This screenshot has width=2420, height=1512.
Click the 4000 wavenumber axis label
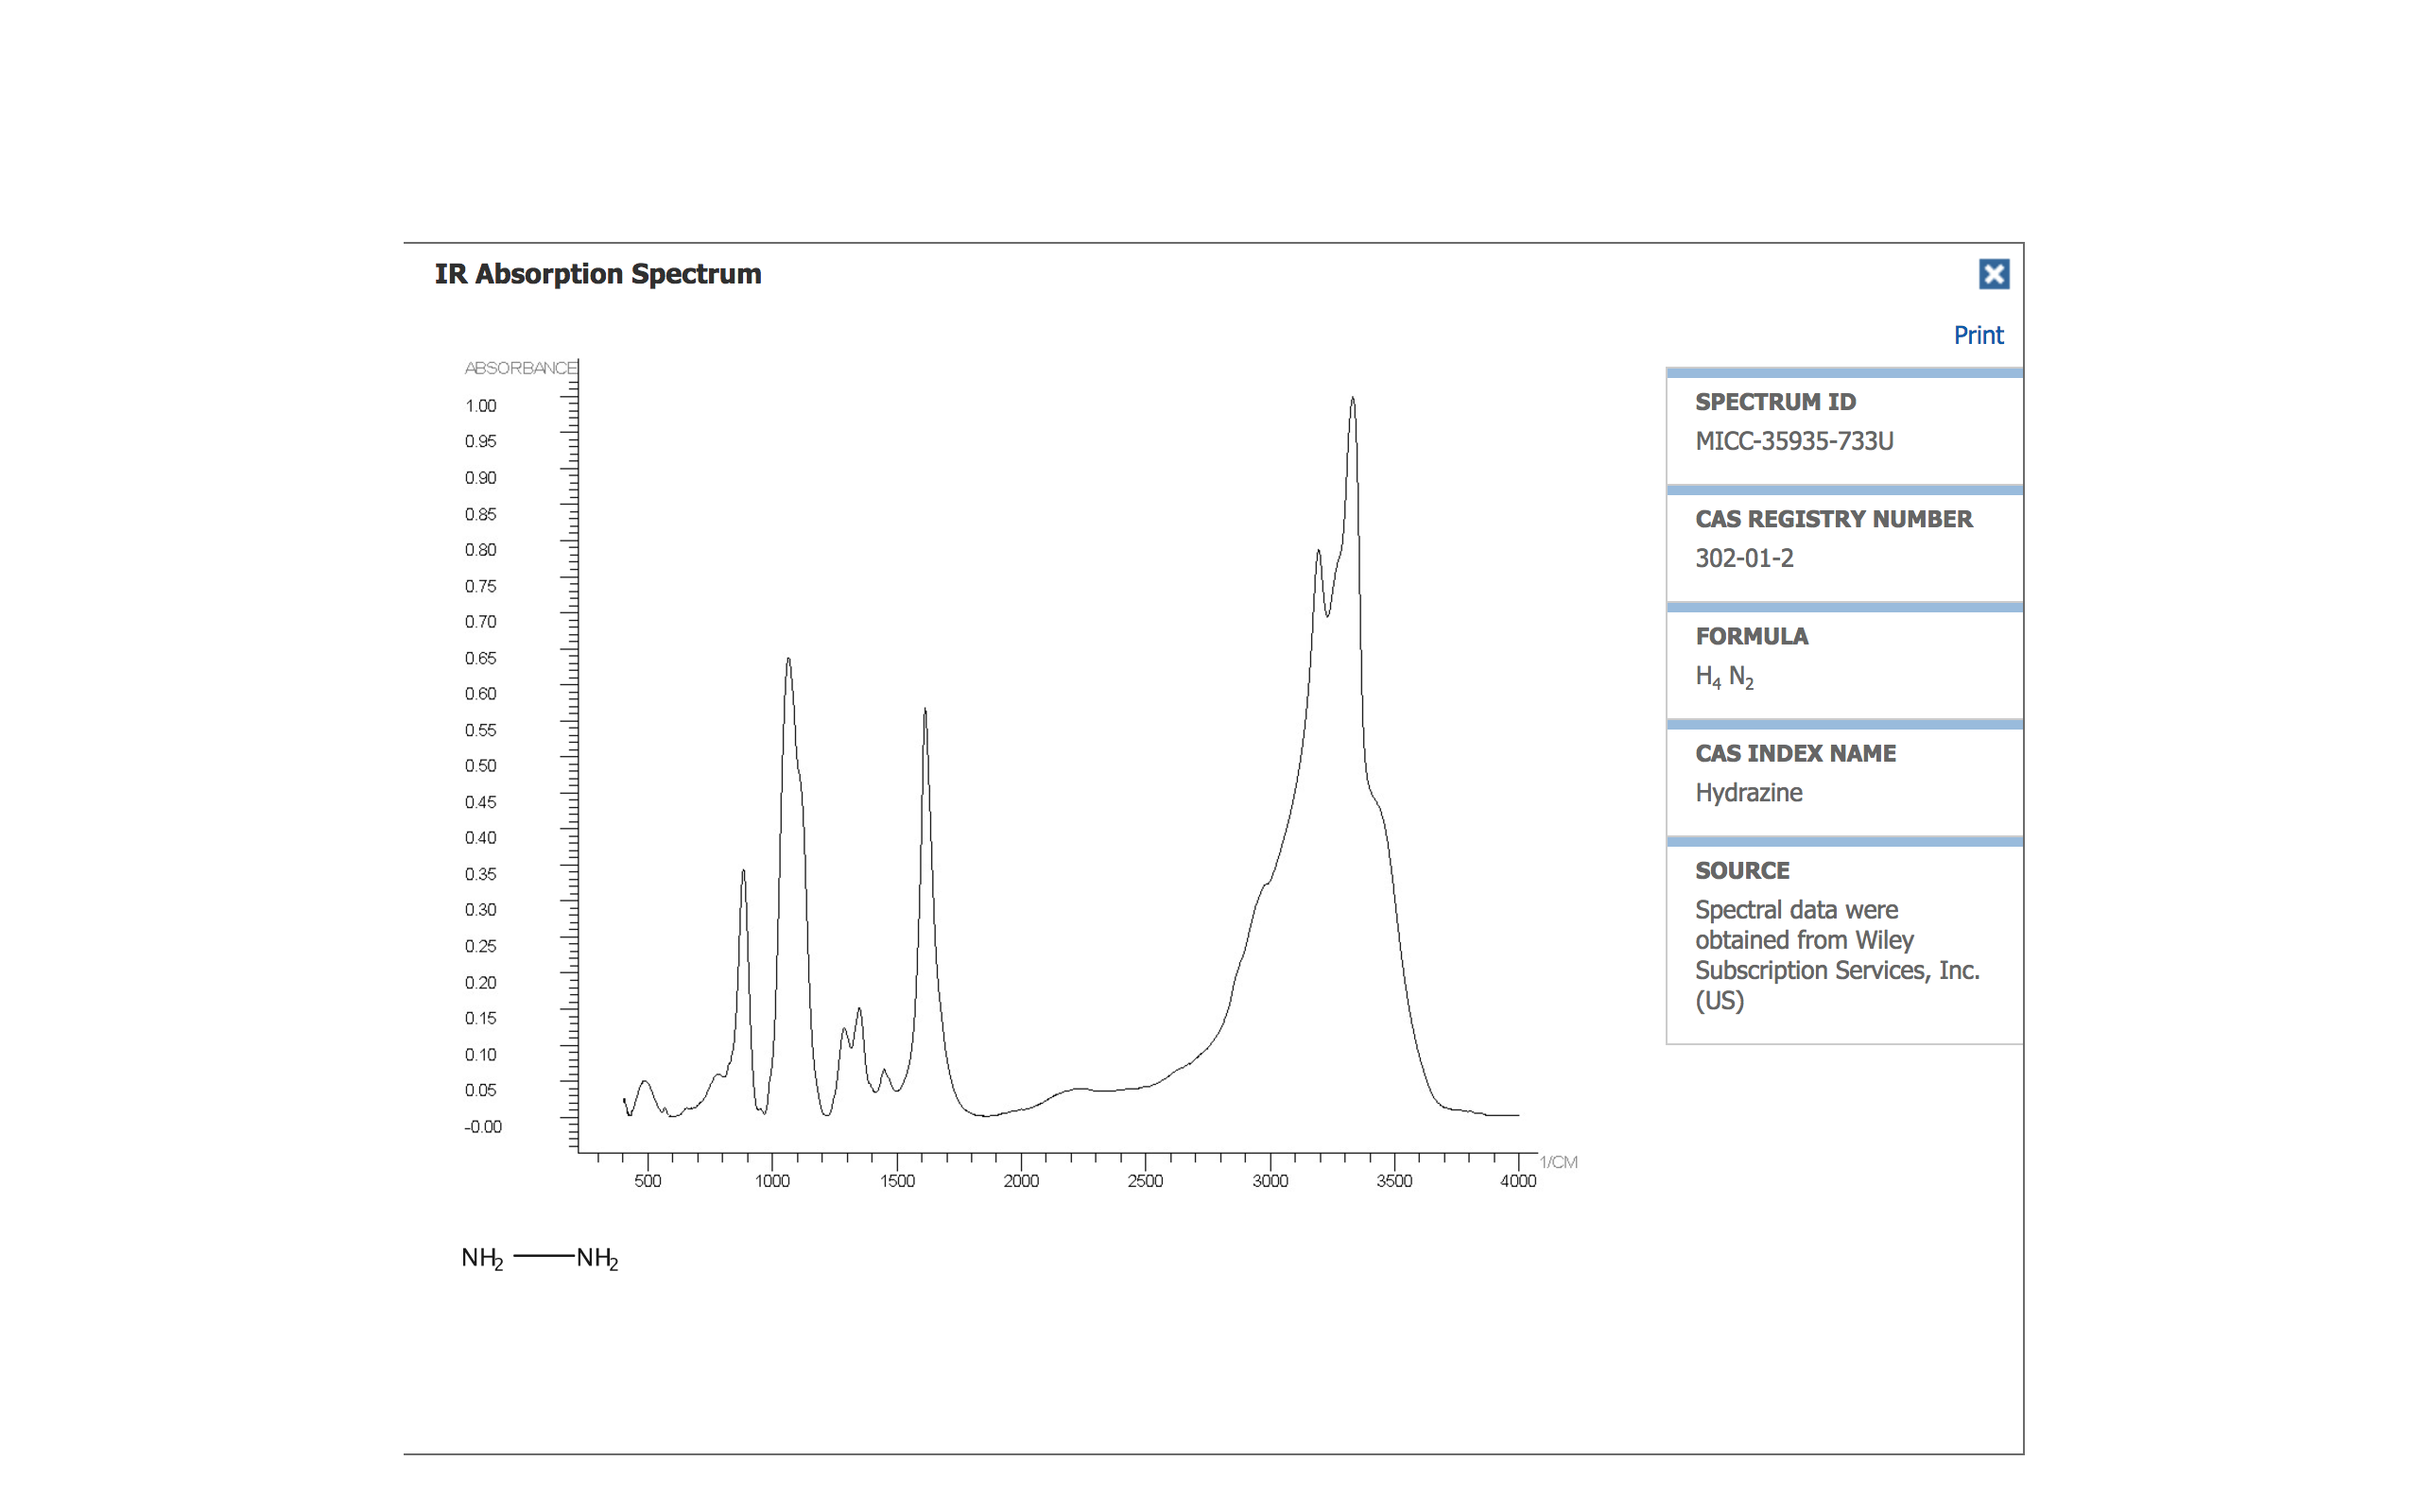click(1517, 1181)
